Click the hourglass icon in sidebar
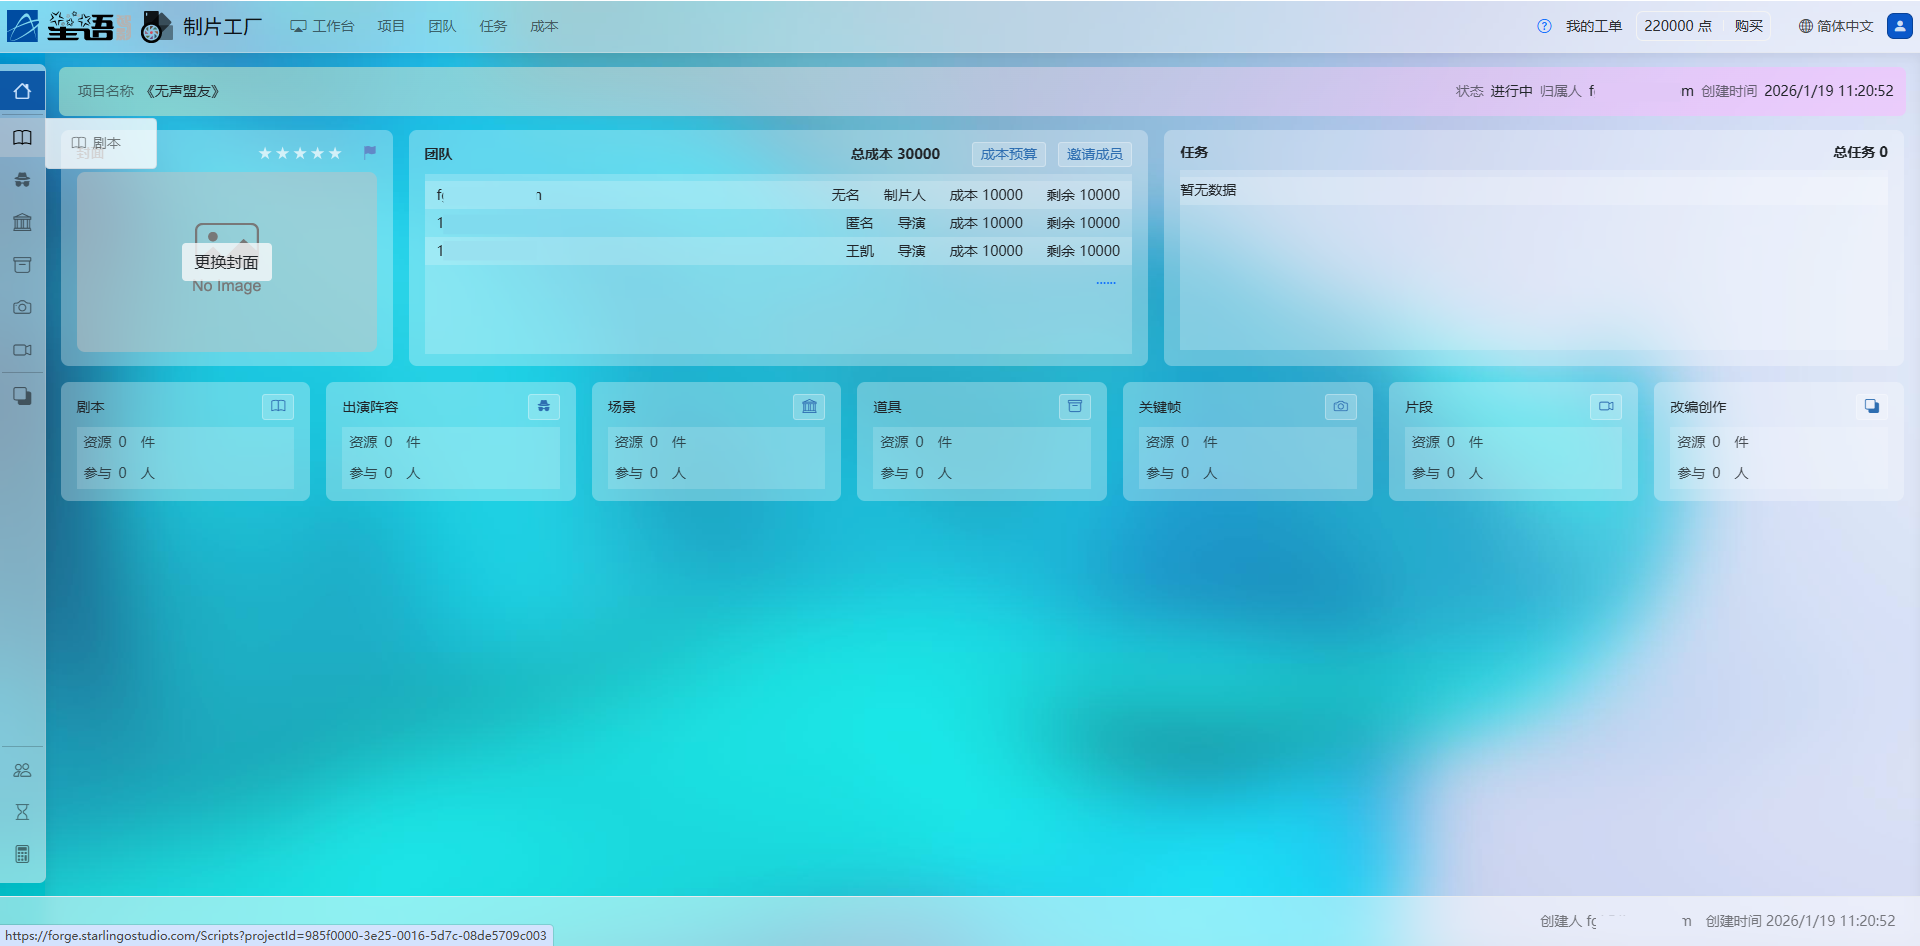This screenshot has height=946, width=1920. click(x=22, y=812)
